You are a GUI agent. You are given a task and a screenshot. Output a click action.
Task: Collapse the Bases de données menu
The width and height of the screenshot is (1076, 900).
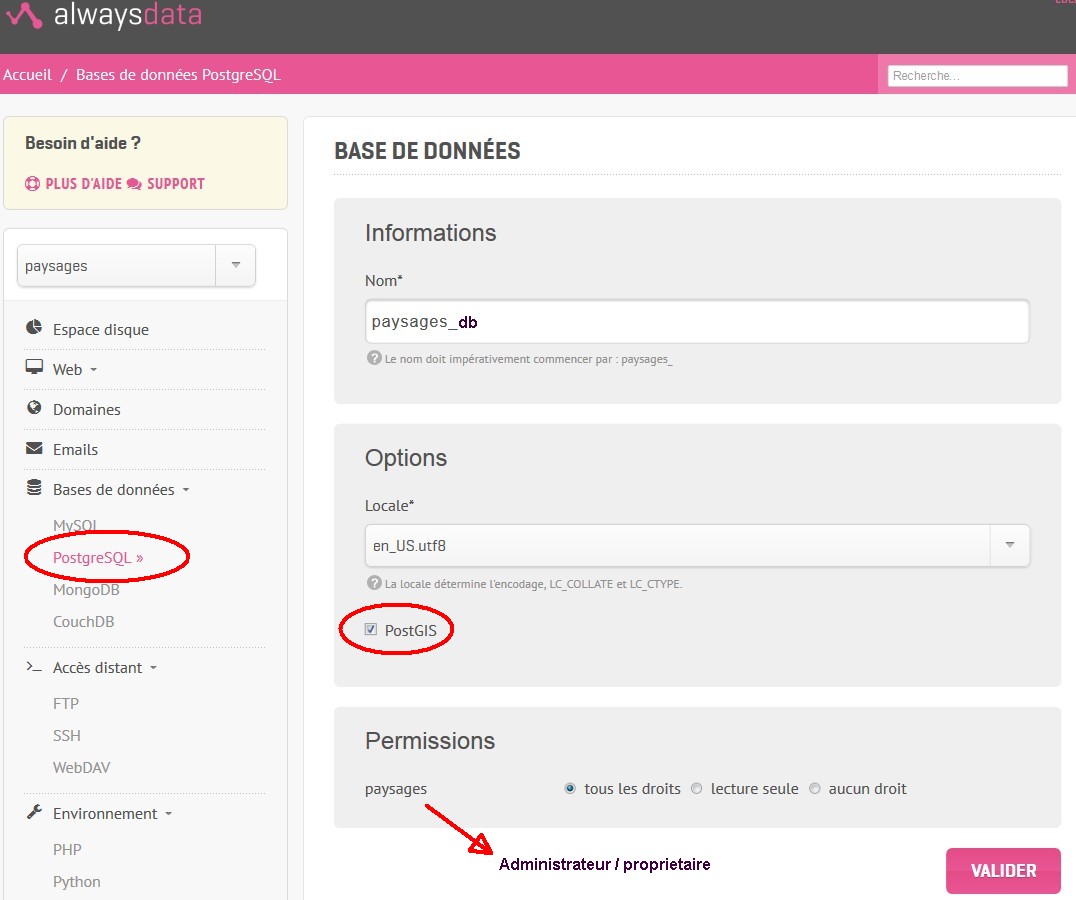[x=121, y=490]
